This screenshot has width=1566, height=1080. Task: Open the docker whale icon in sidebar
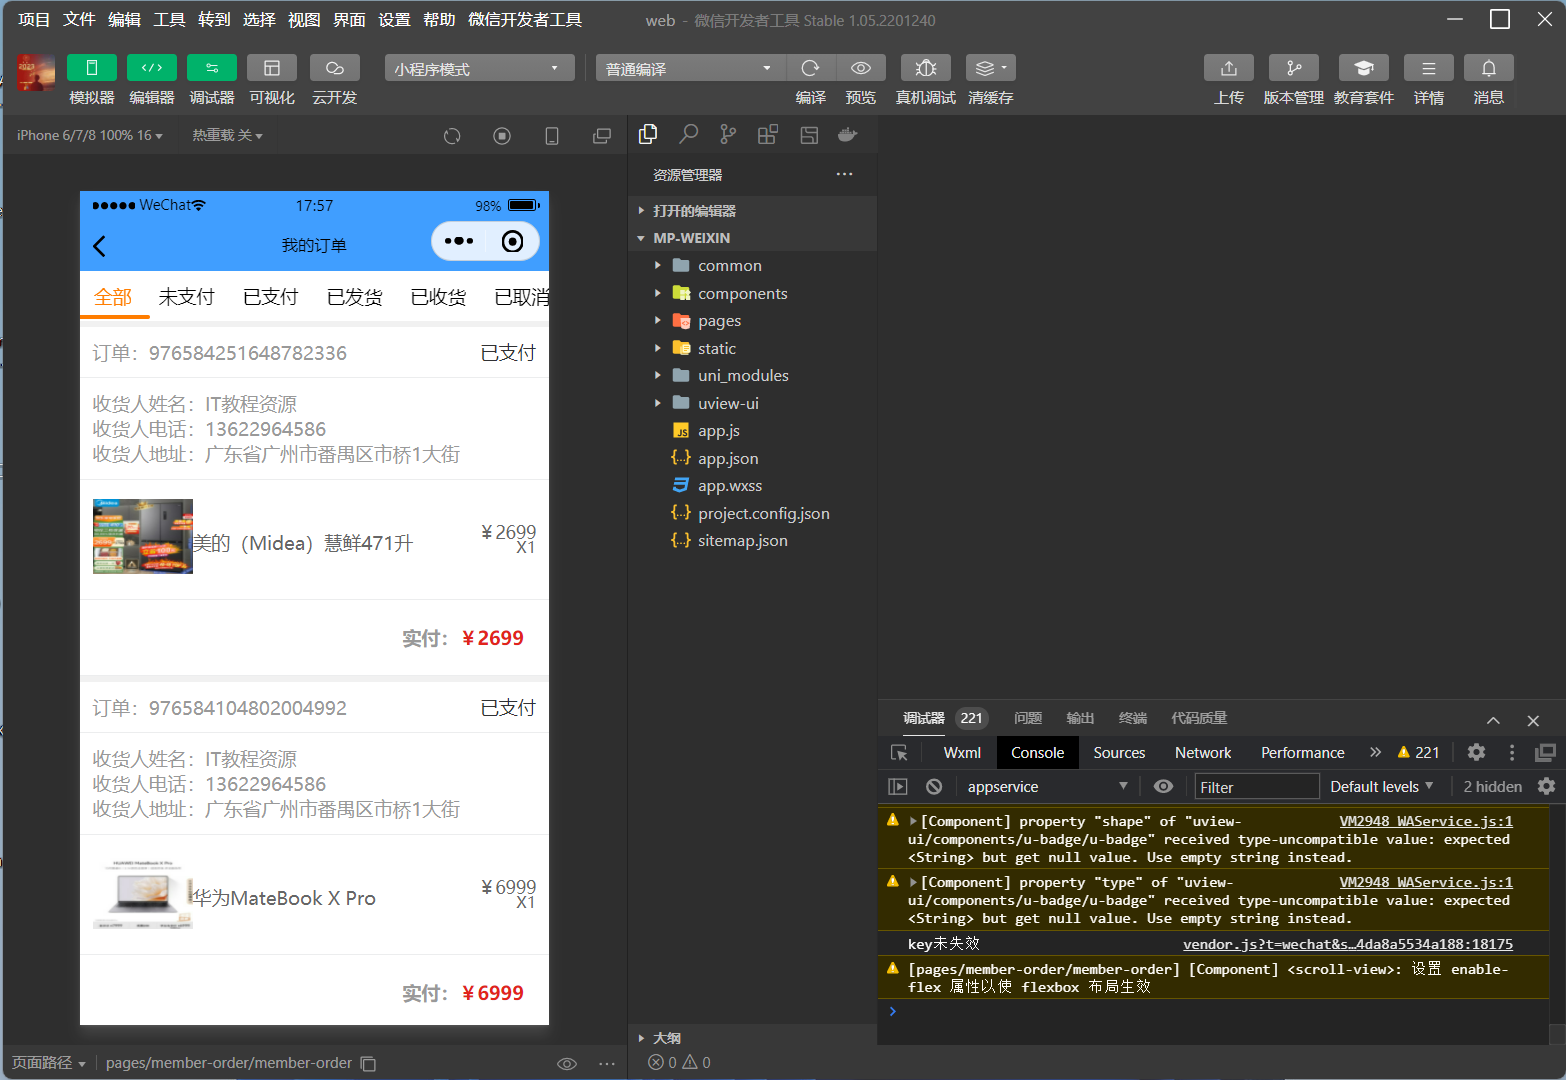click(848, 134)
